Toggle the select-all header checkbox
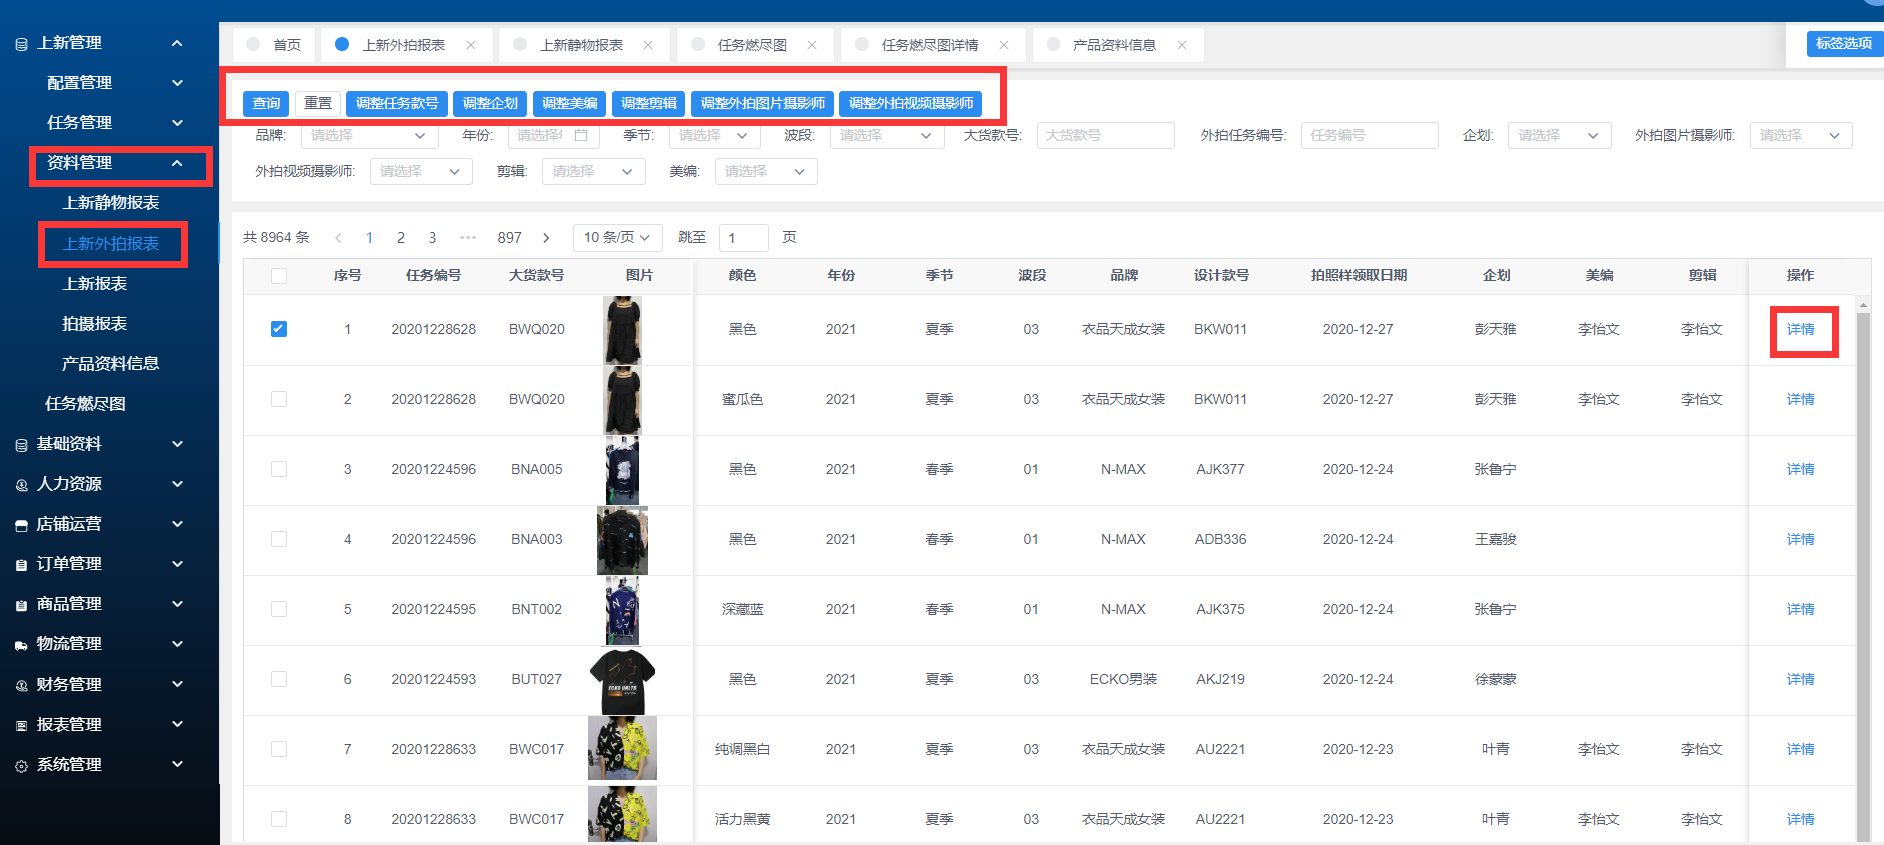This screenshot has height=845, width=1884. (x=279, y=276)
